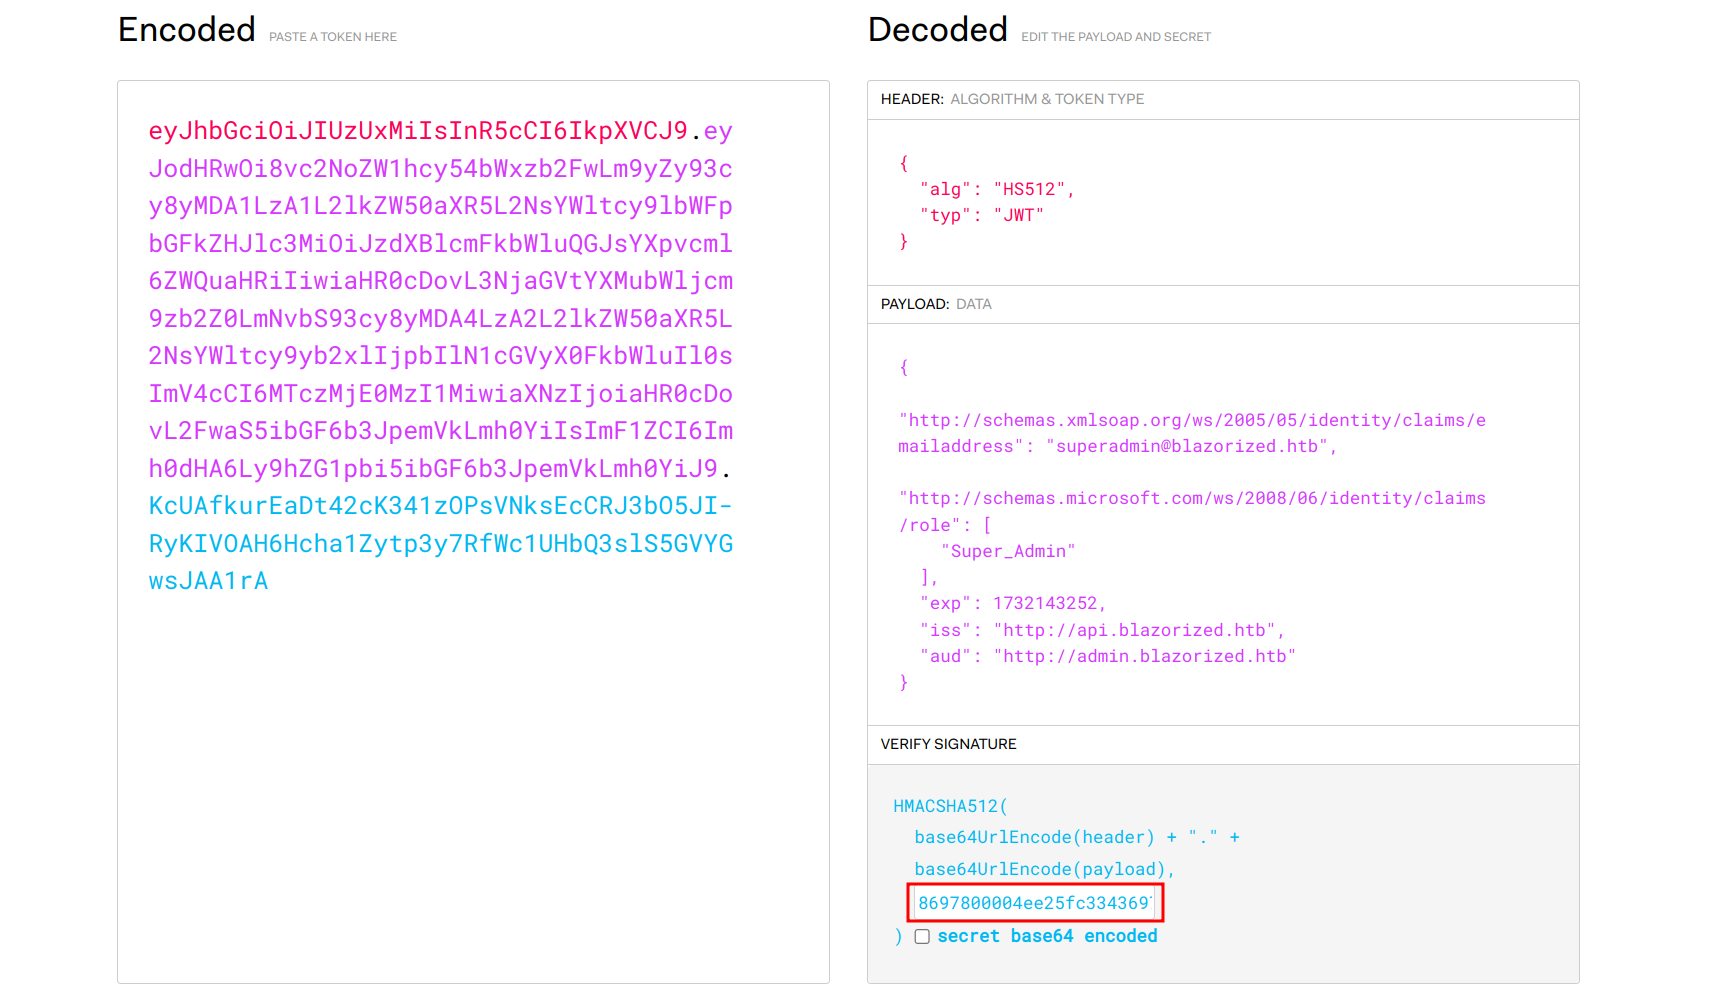Click the base64UrlEncode(payload) line
This screenshot has width=1723, height=996.
click(x=1044, y=869)
